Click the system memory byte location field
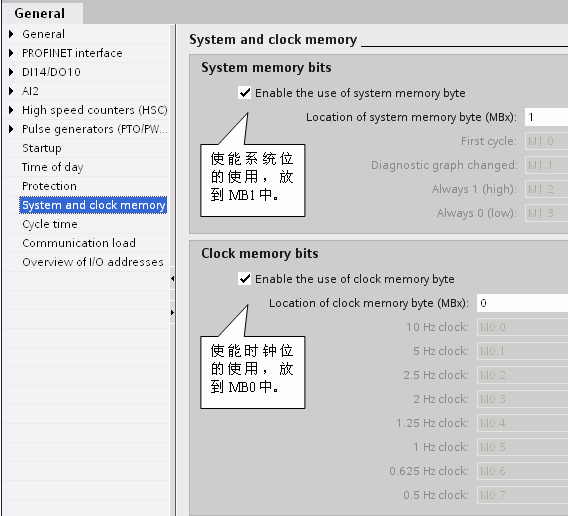The image size is (568, 516). click(x=546, y=117)
